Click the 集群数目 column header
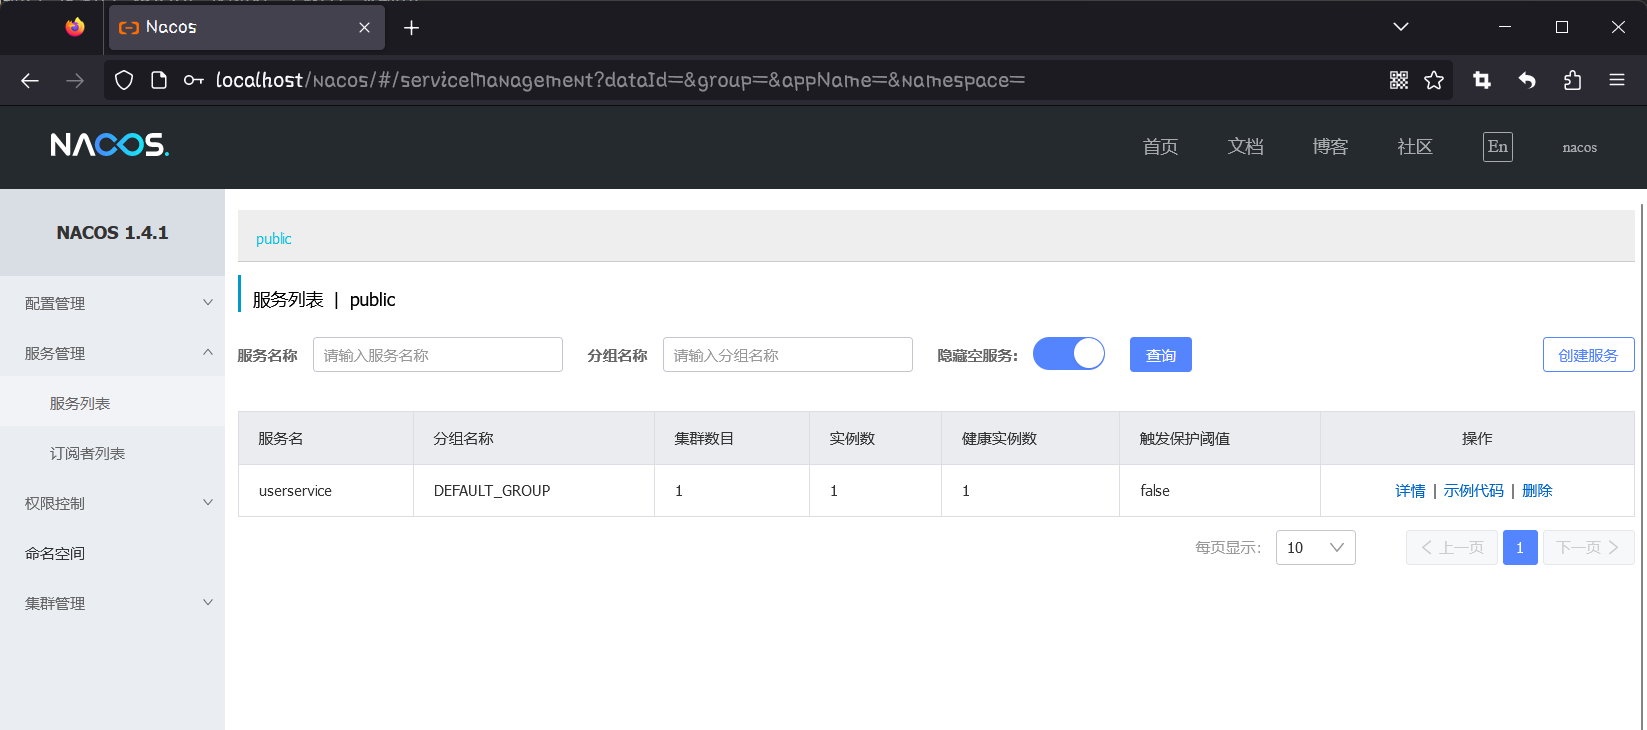This screenshot has height=730, width=1647. 732,438
